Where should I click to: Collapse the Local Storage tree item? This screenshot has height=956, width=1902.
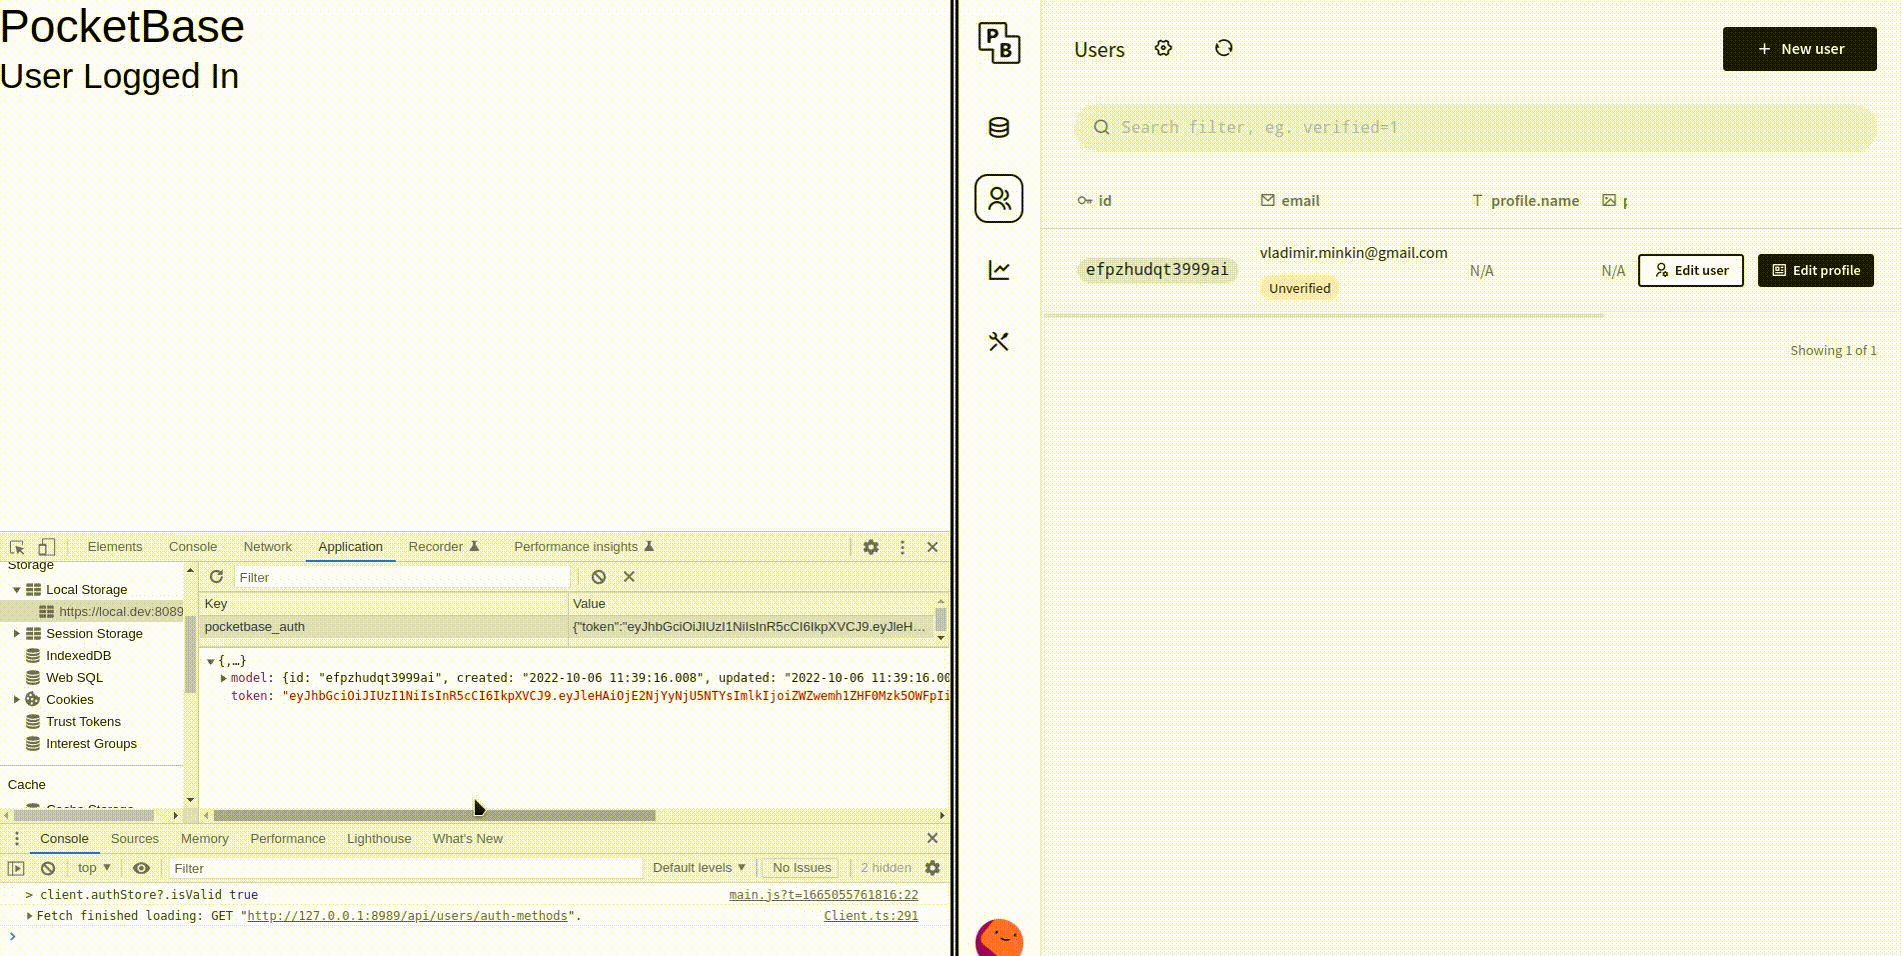pyautogui.click(x=16, y=589)
